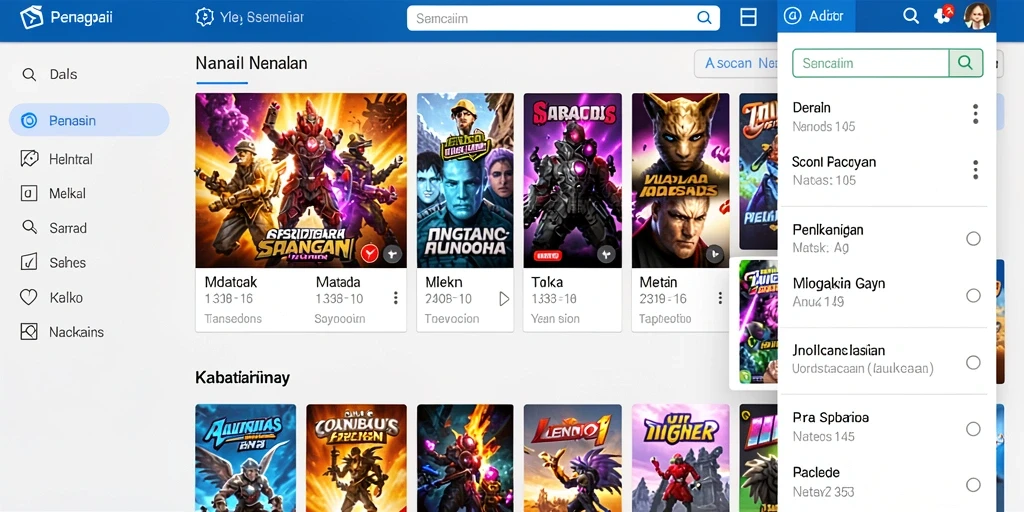Click the grey round icon on Sangan cover
Image resolution: width=1024 pixels, height=512 pixels.
tap(392, 253)
